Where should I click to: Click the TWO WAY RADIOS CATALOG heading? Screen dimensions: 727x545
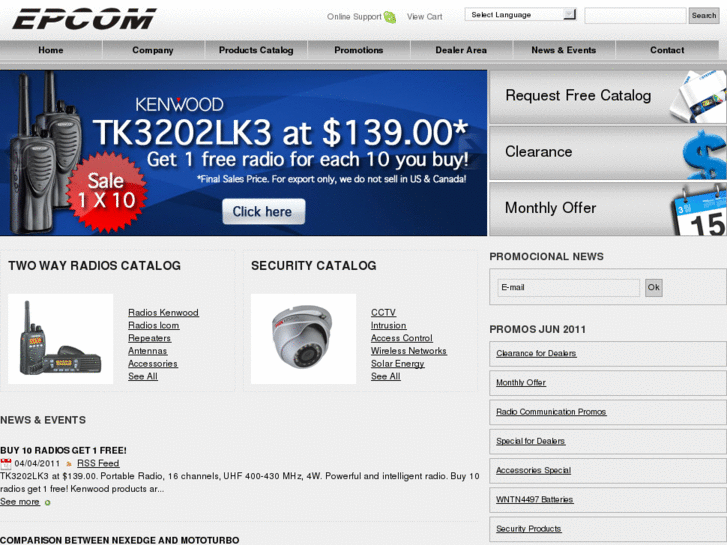point(95,266)
